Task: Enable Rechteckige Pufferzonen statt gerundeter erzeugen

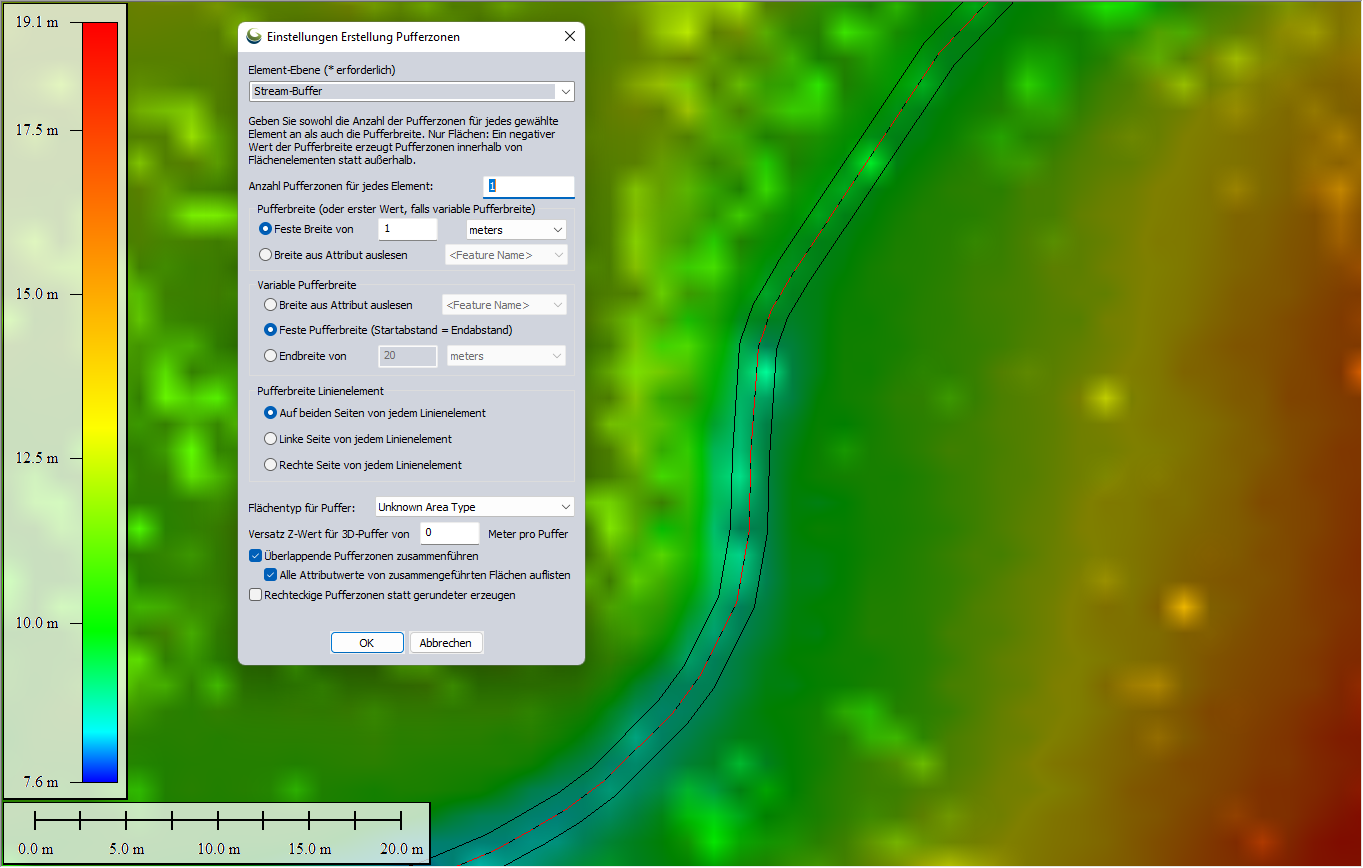Action: [x=255, y=595]
